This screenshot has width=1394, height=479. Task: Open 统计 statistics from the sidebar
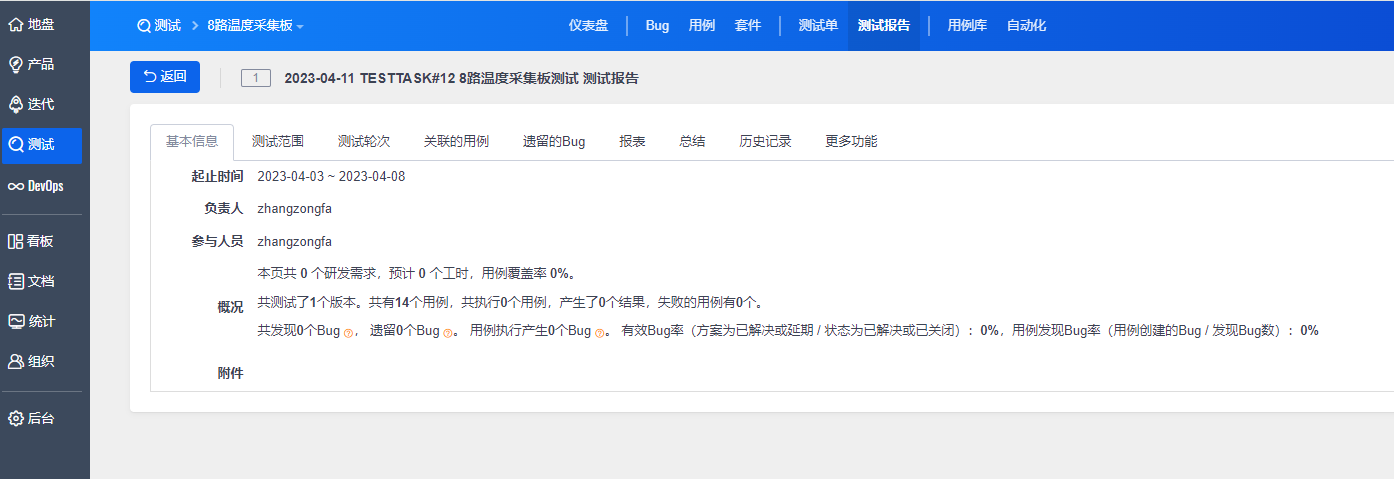tap(16, 321)
